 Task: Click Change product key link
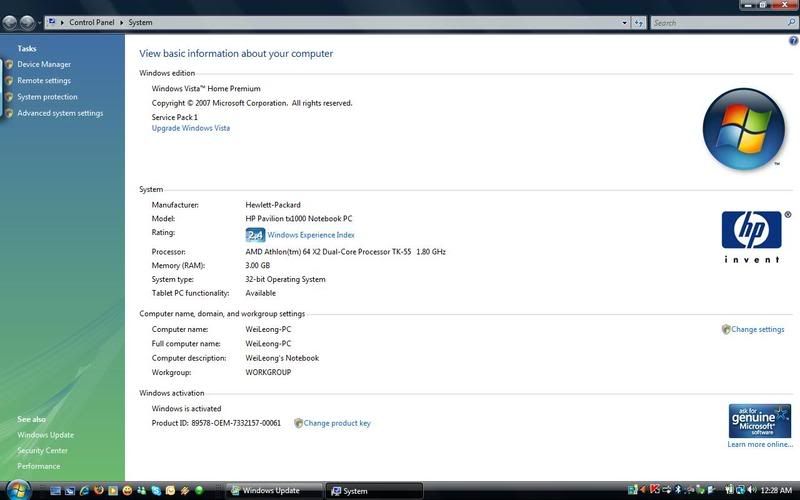click(x=336, y=423)
